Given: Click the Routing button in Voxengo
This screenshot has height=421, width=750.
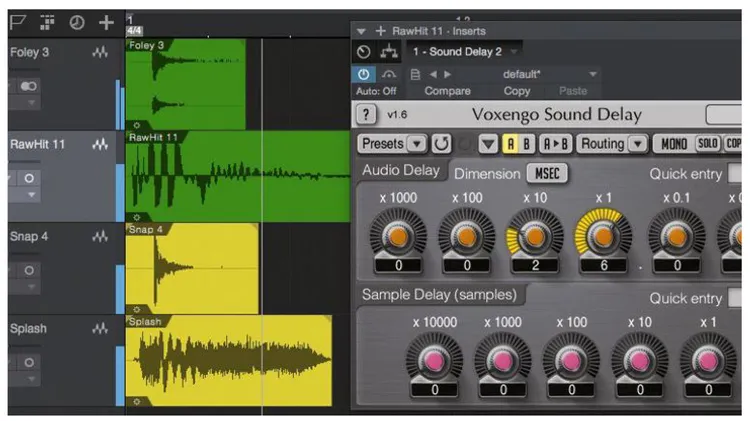Looking at the screenshot, I should click(603, 144).
